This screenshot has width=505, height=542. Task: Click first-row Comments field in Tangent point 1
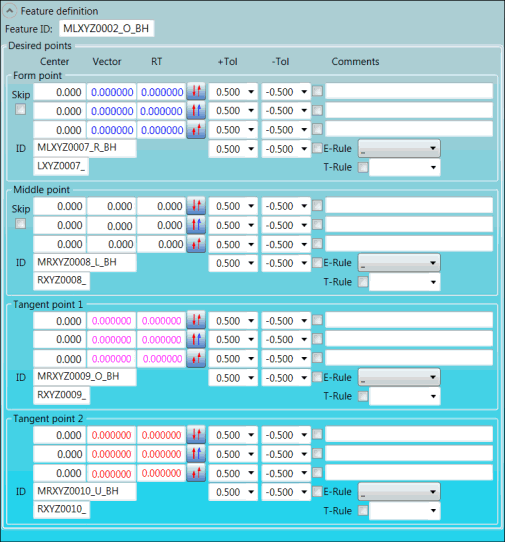409,320
